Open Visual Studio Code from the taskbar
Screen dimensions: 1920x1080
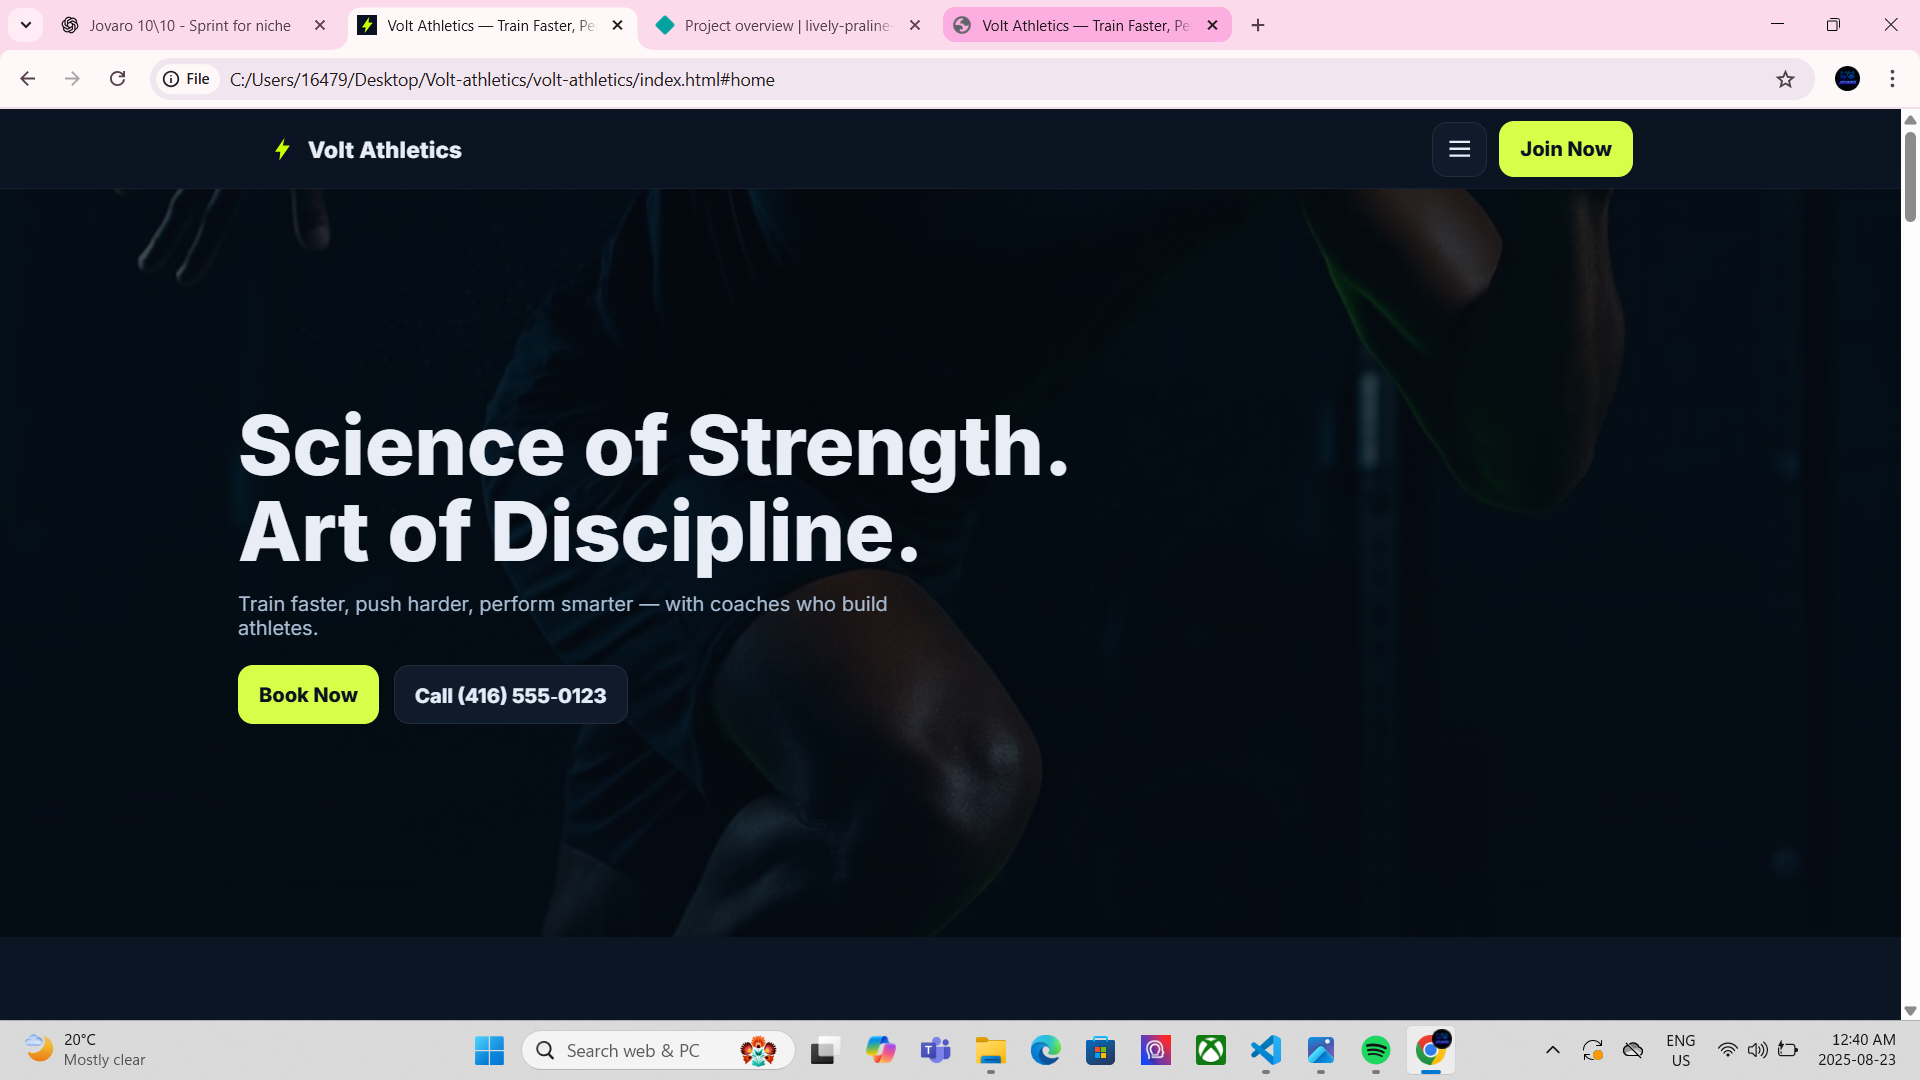pos(1265,1050)
